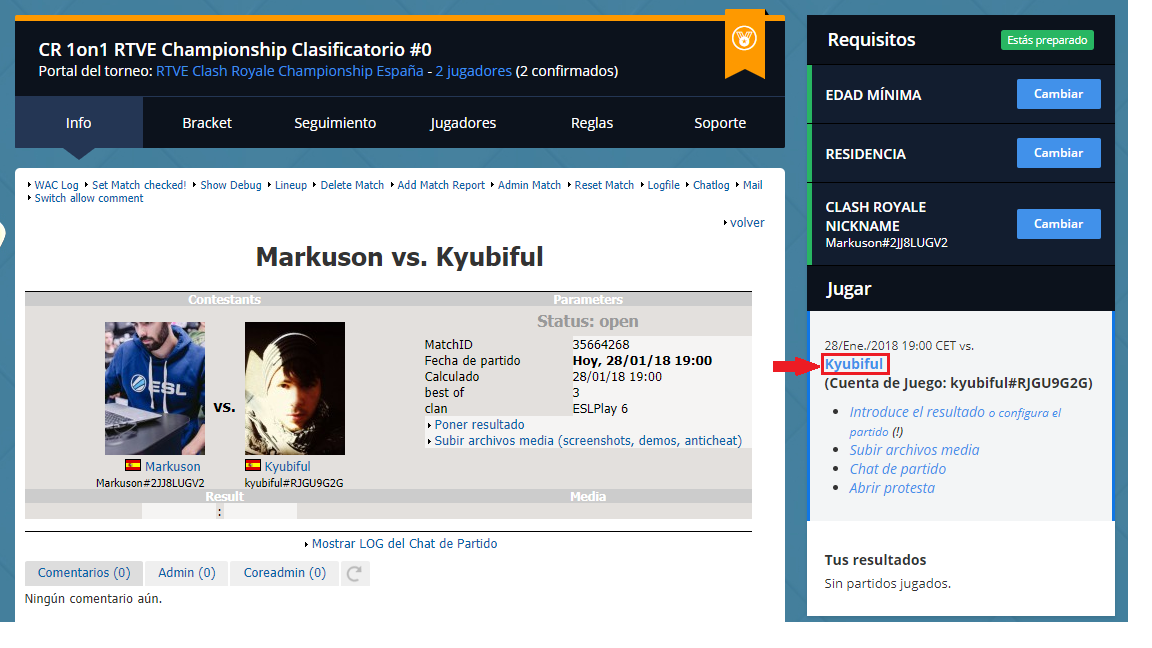Viewport: 1152px width, 648px height.
Task: Click the Mail admin link
Action: (x=752, y=185)
